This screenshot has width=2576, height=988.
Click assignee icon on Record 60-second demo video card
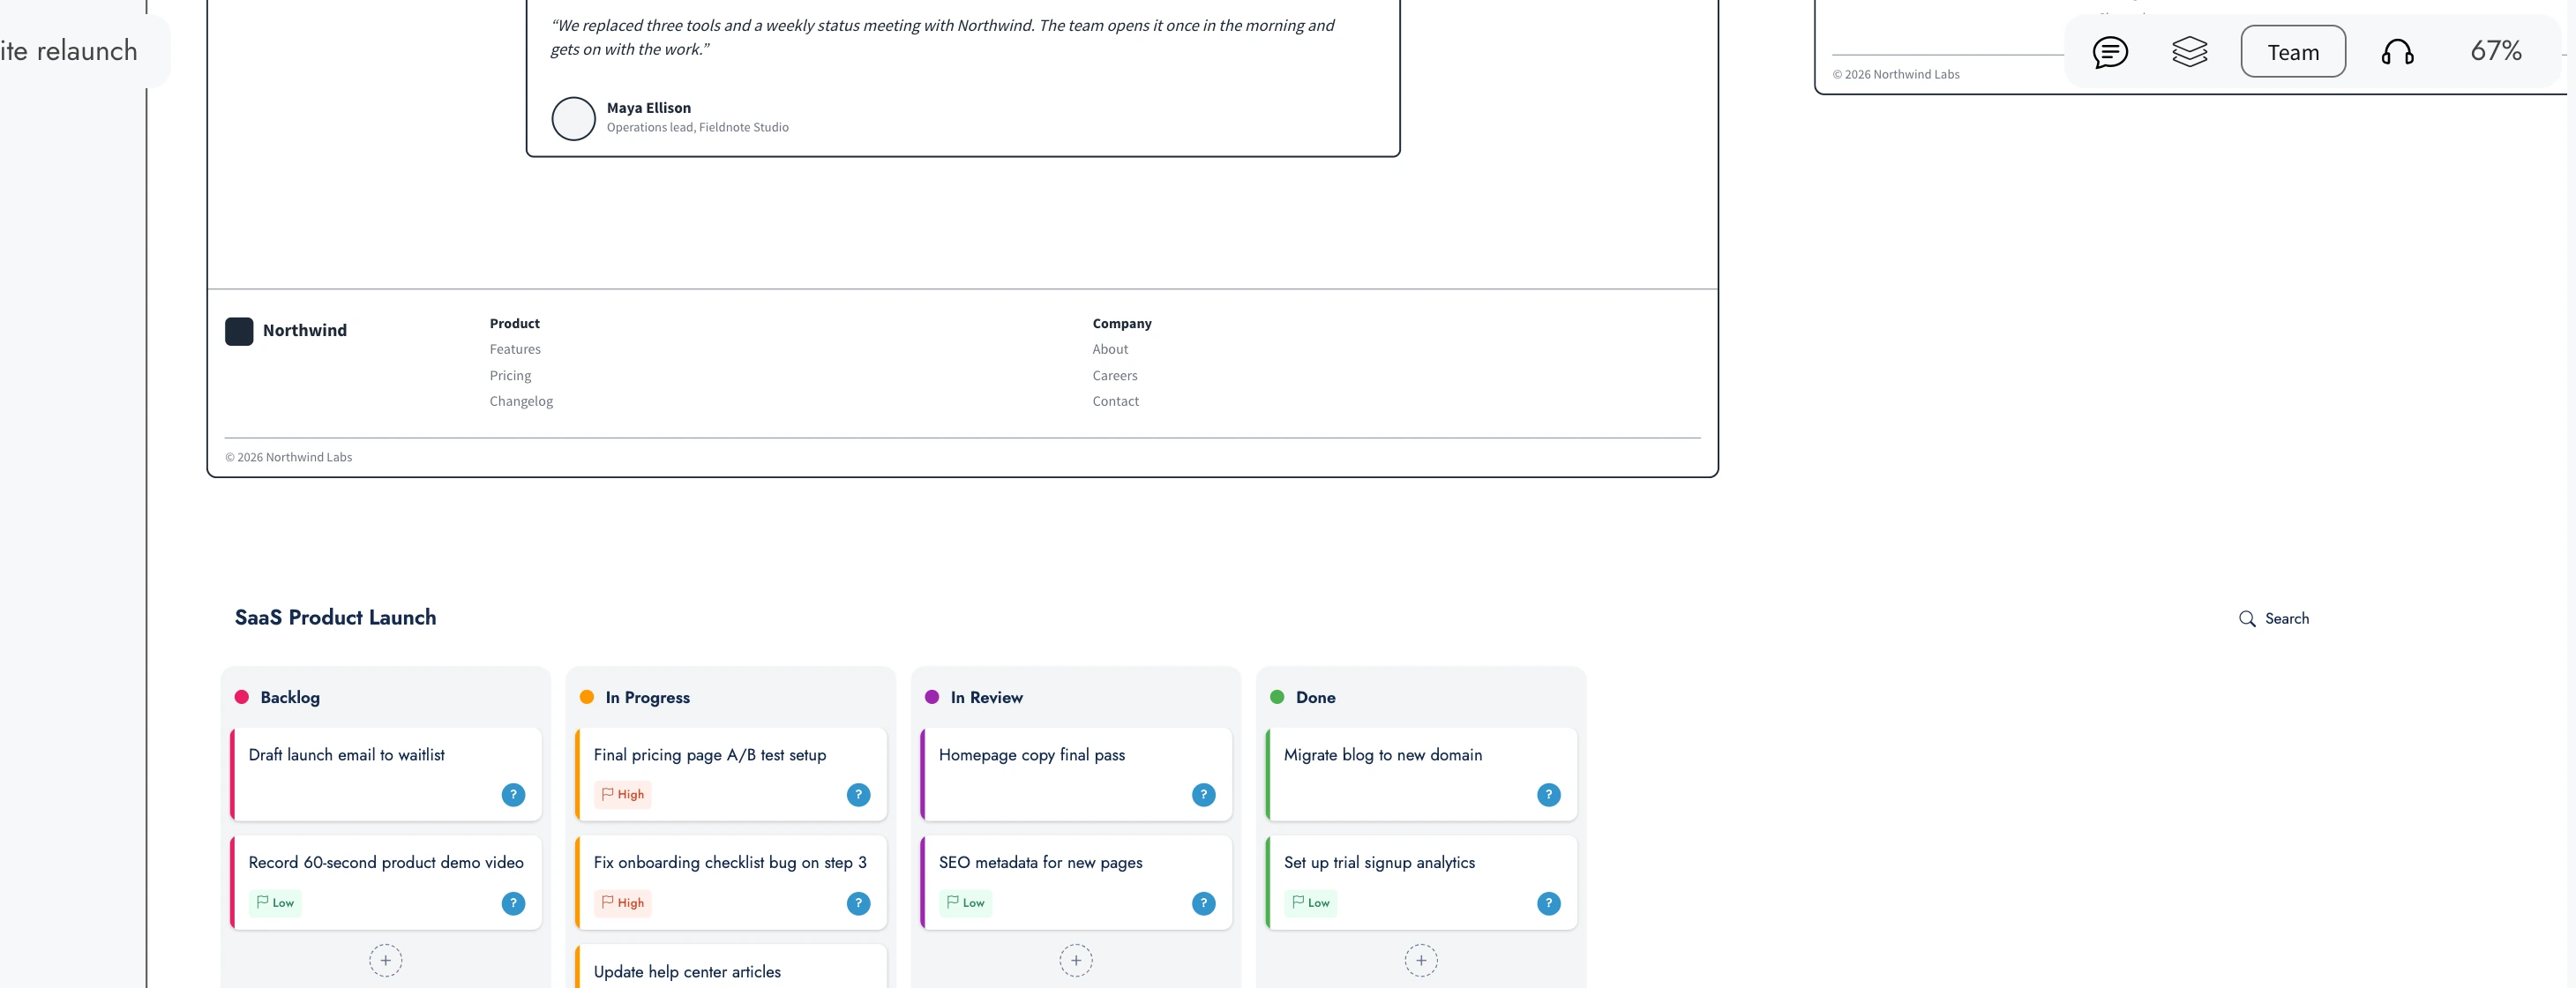click(x=513, y=903)
